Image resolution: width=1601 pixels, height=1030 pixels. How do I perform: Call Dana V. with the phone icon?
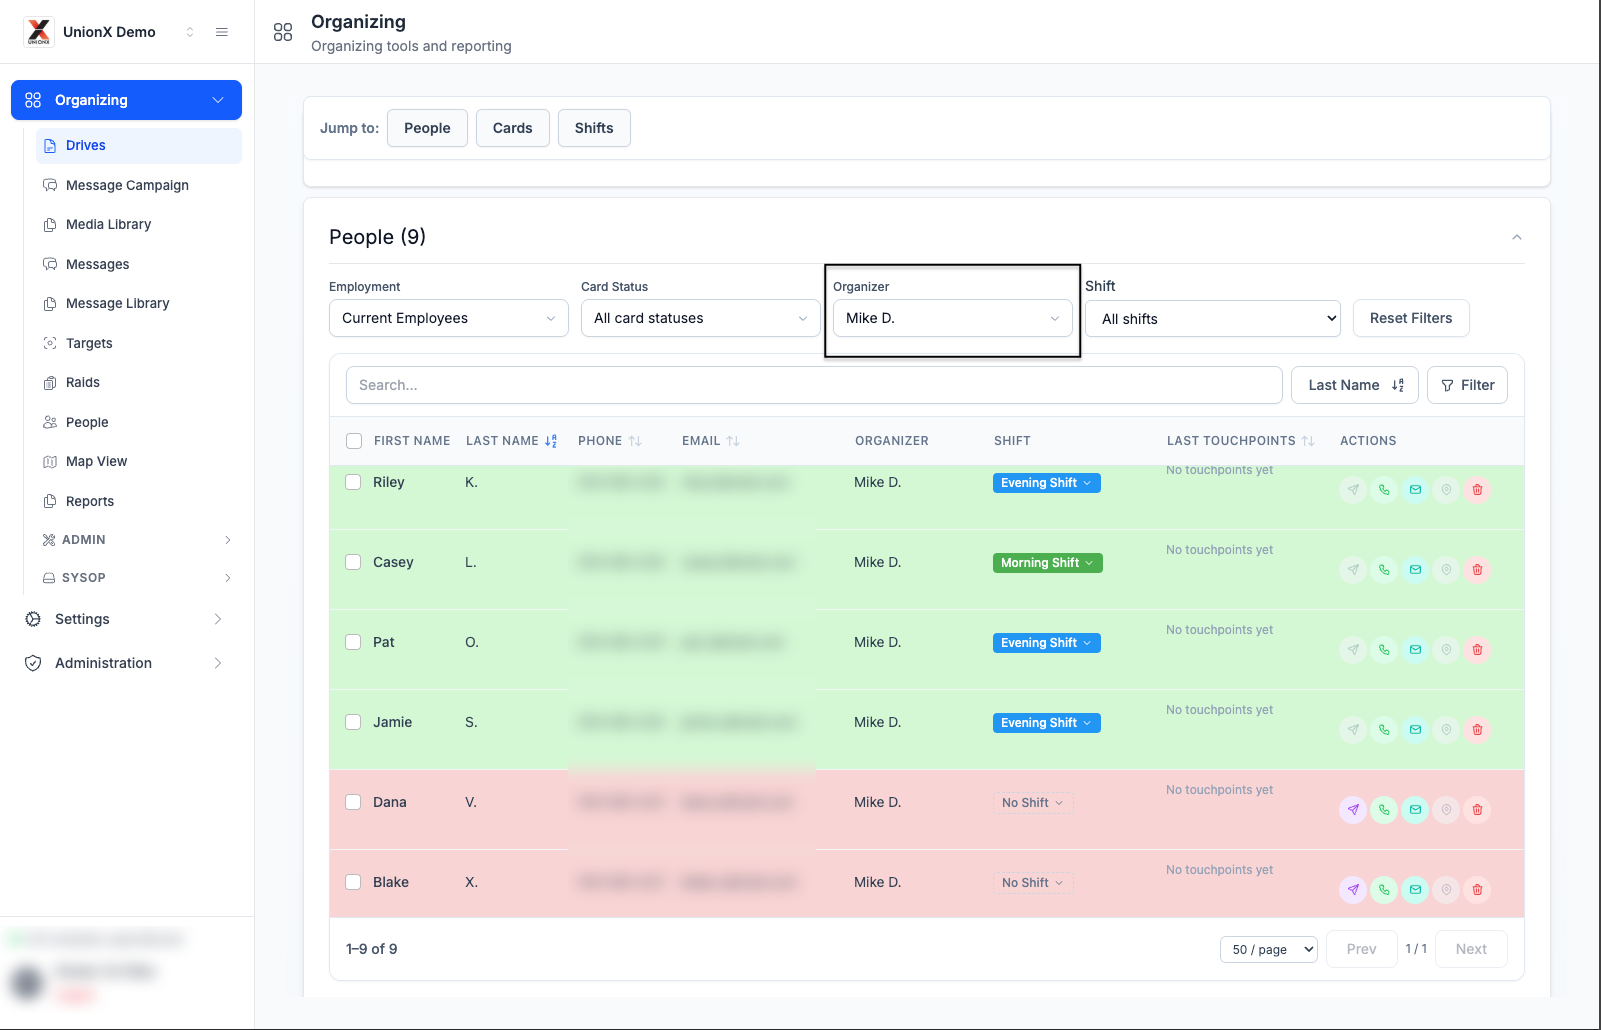tap(1384, 810)
